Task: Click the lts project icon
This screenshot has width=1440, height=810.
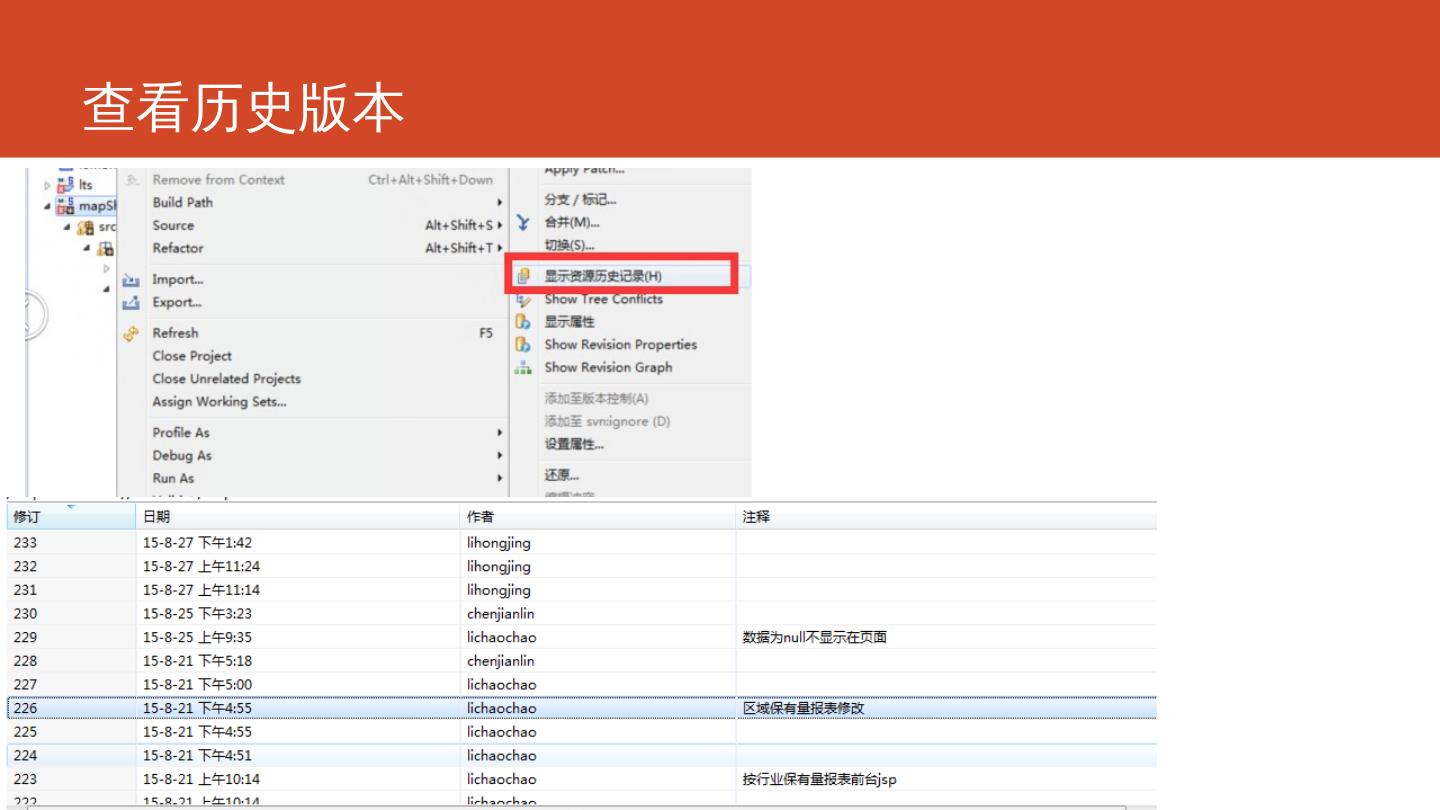Action: pos(66,185)
